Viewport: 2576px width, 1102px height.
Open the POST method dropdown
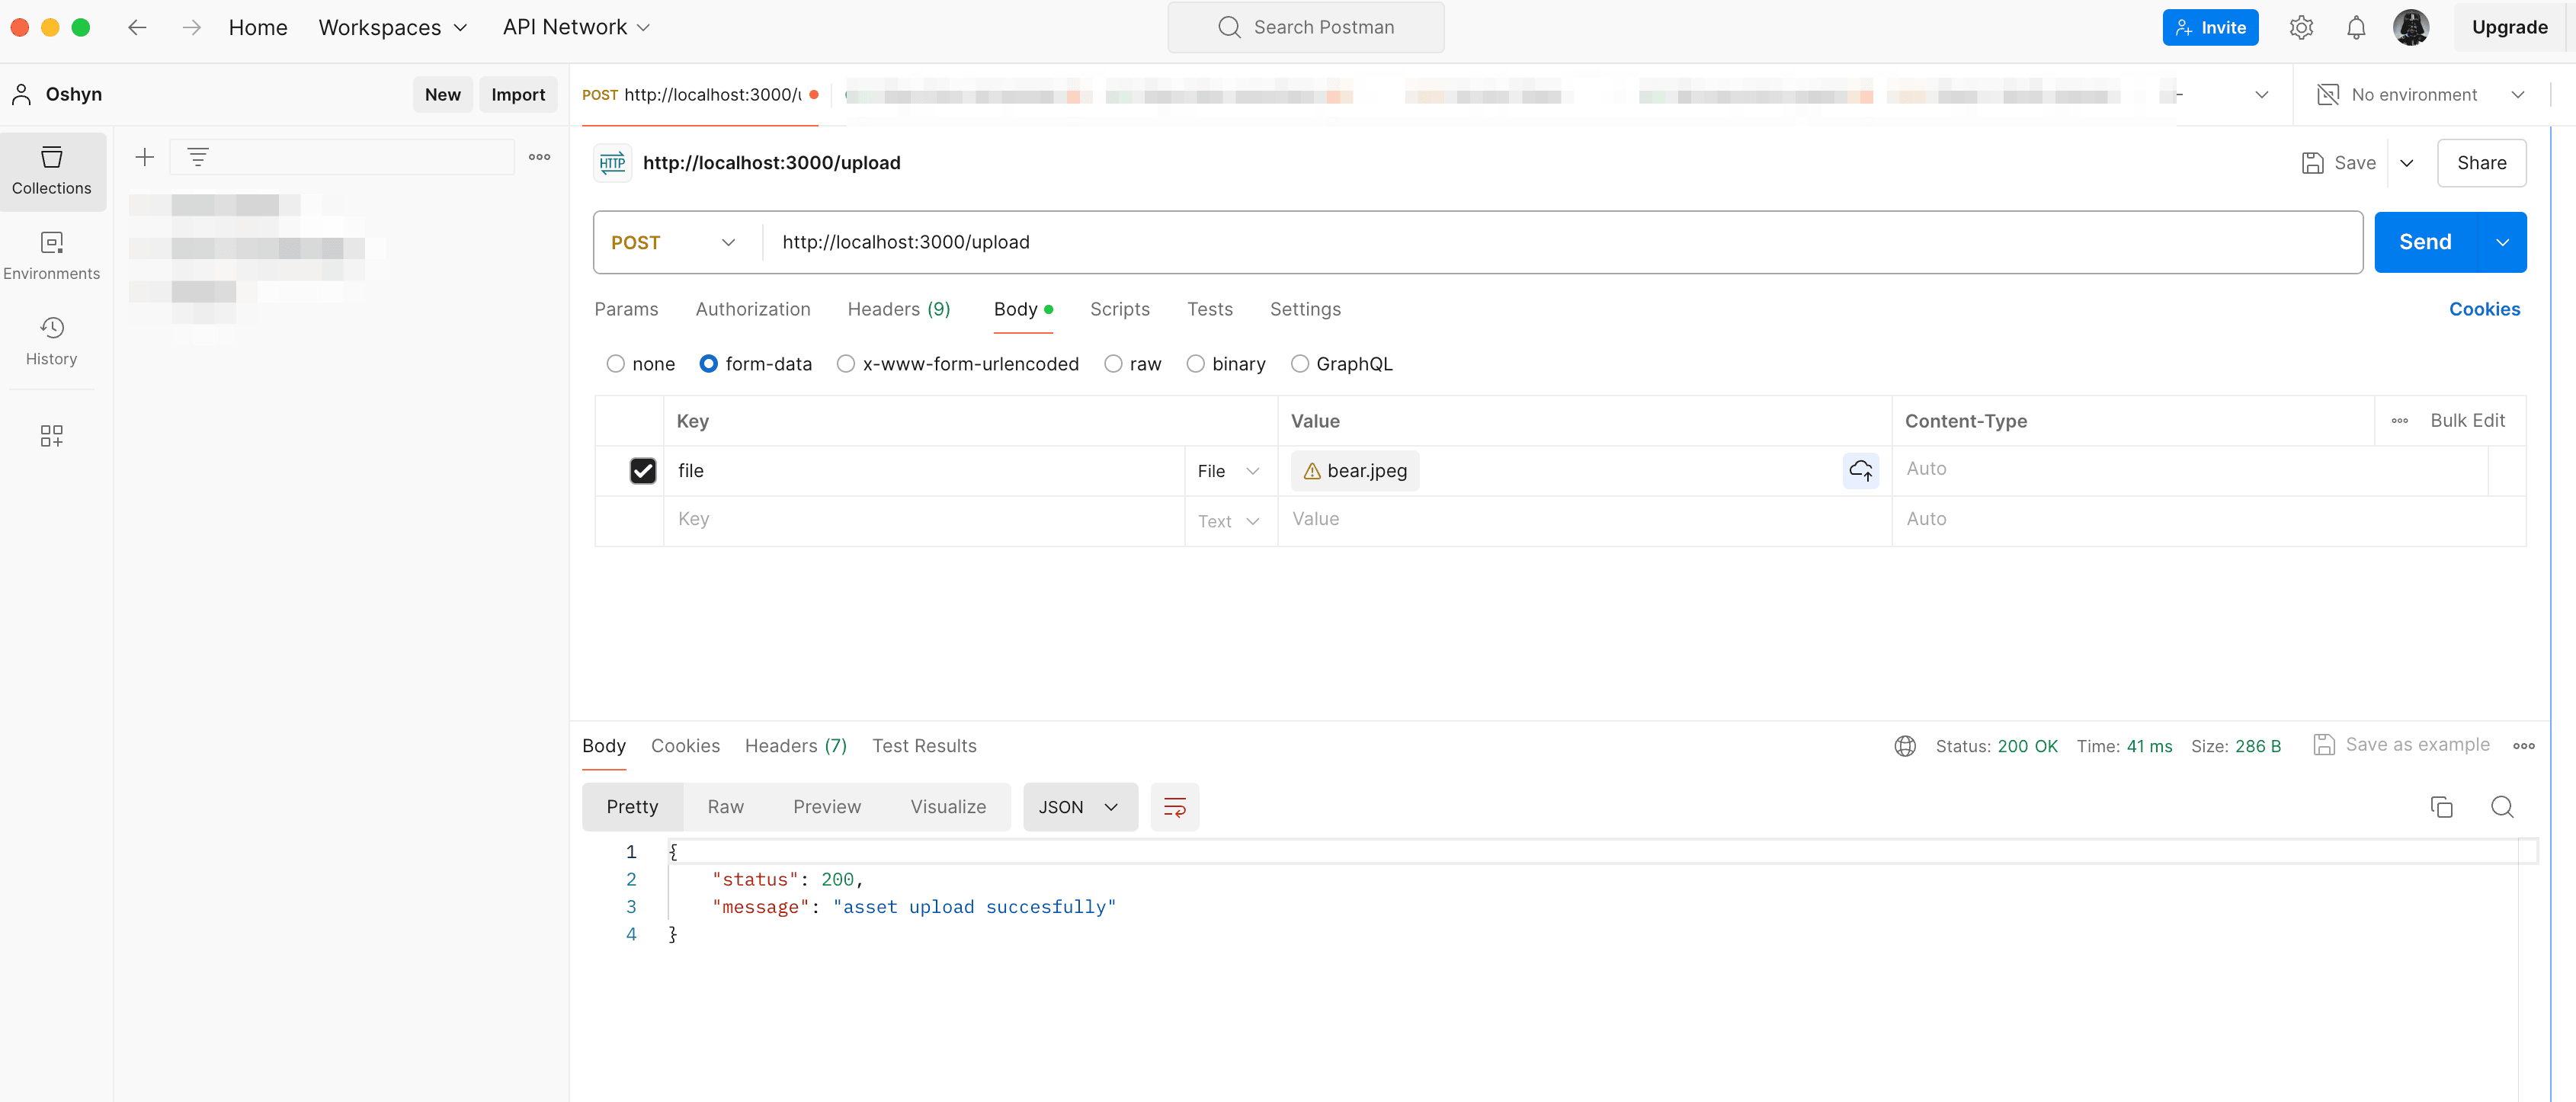coord(673,242)
